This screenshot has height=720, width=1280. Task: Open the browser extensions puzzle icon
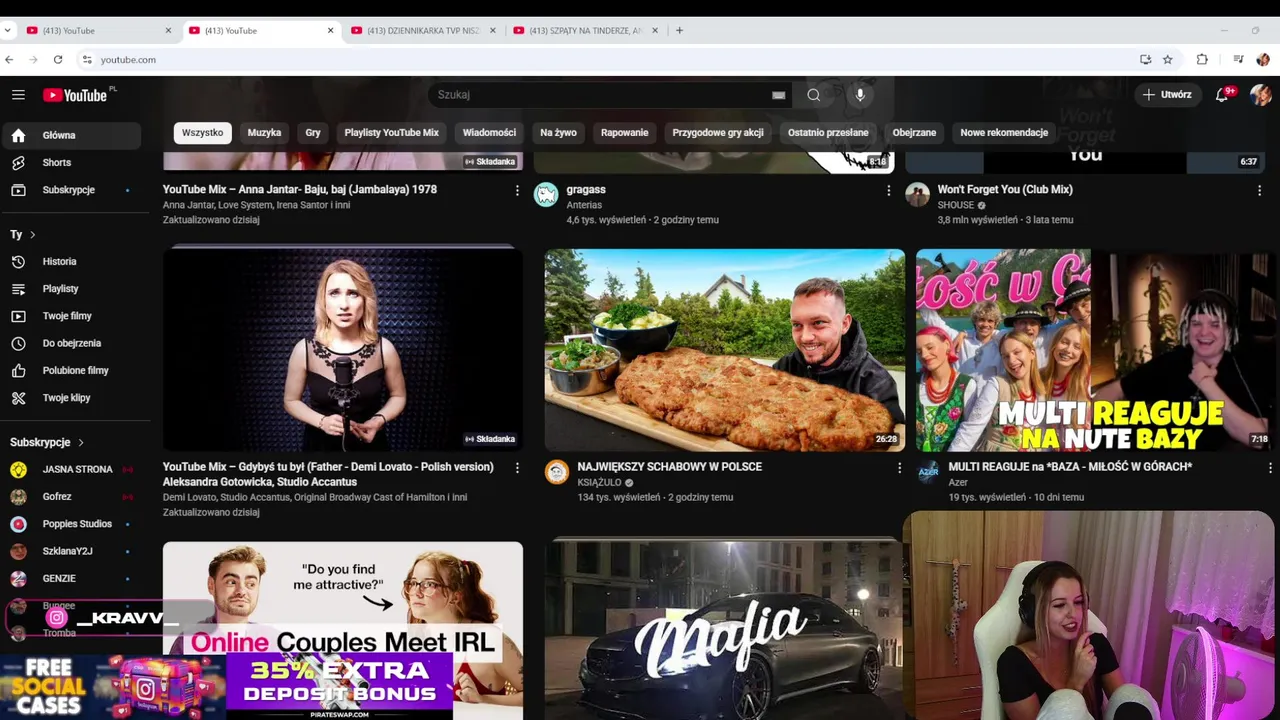pyautogui.click(x=1202, y=60)
